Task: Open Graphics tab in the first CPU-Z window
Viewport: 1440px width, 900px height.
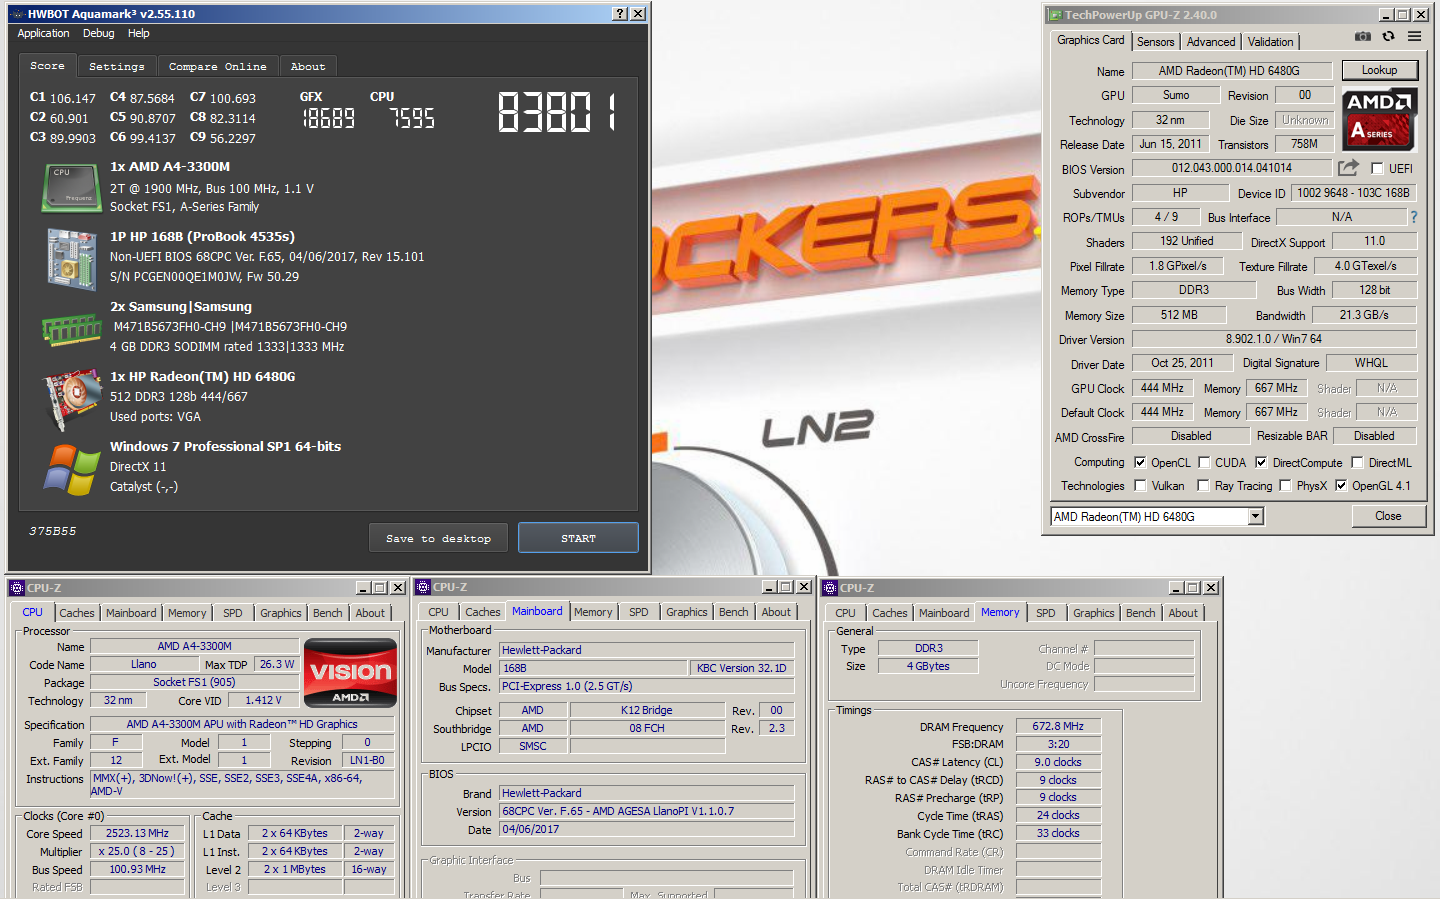Action: [x=280, y=613]
